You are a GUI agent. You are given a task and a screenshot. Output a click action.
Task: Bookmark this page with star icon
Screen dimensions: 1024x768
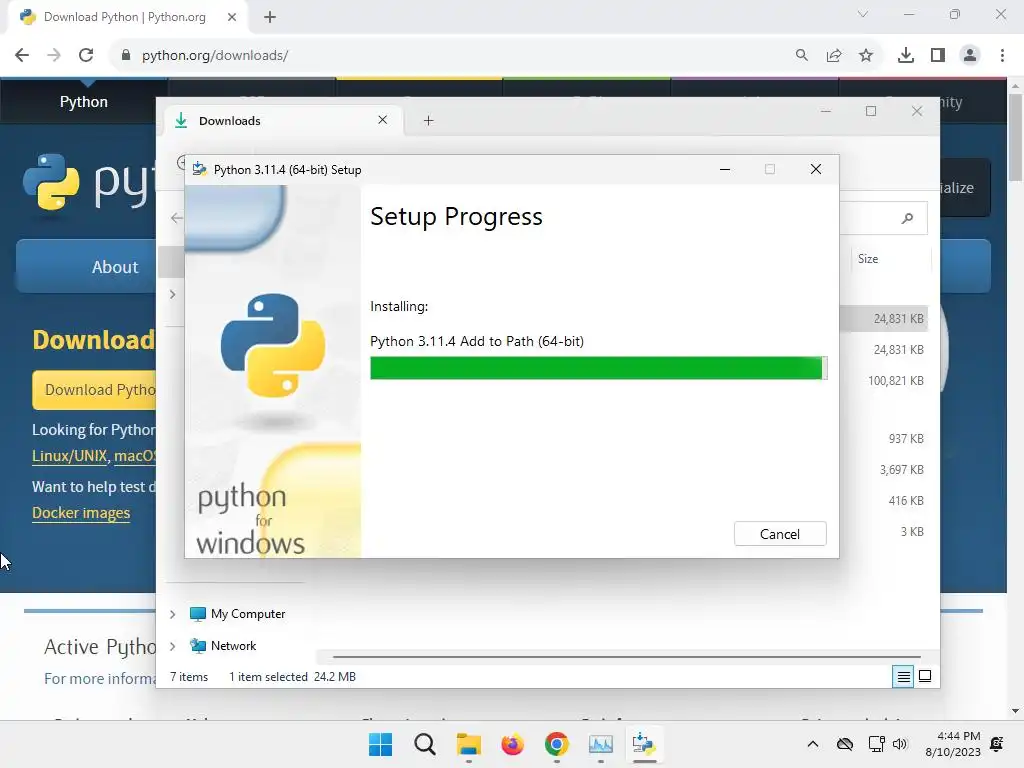[x=866, y=55]
